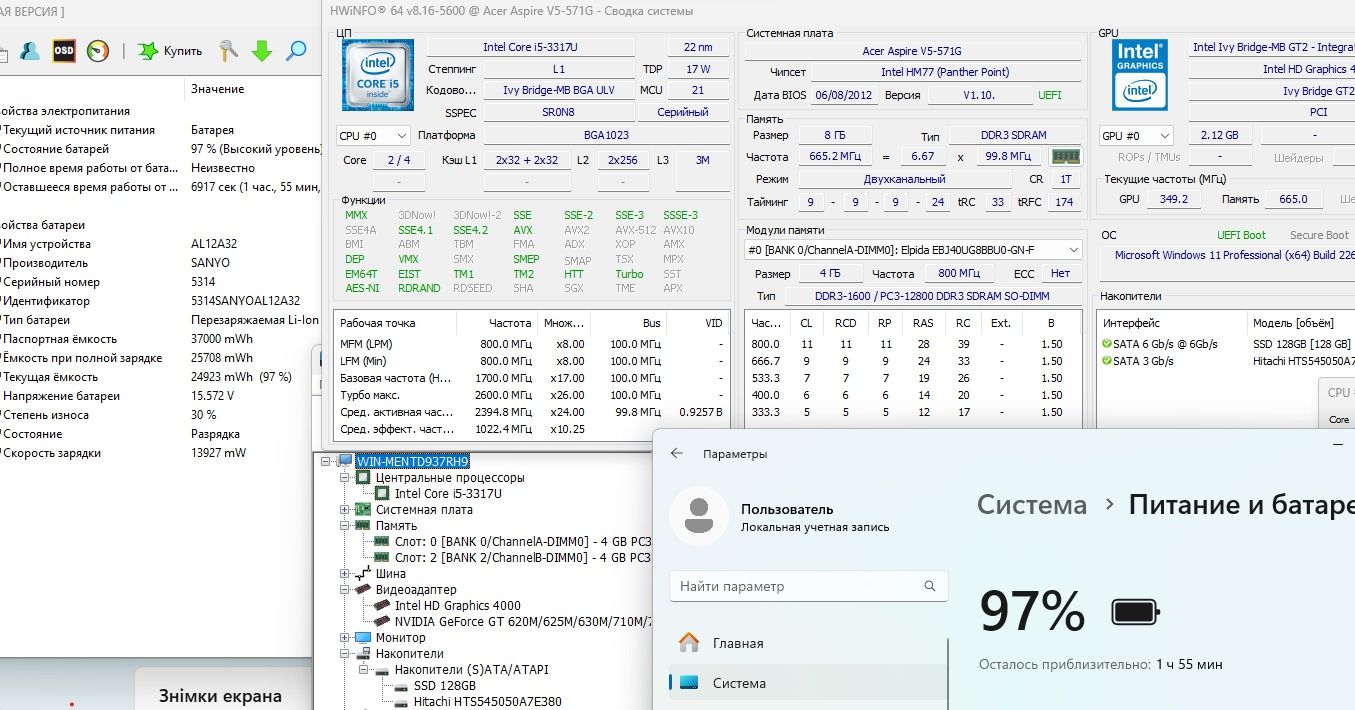Collapse the Центральные процессоры tree node
The width and height of the screenshot is (1355, 710).
point(346,477)
